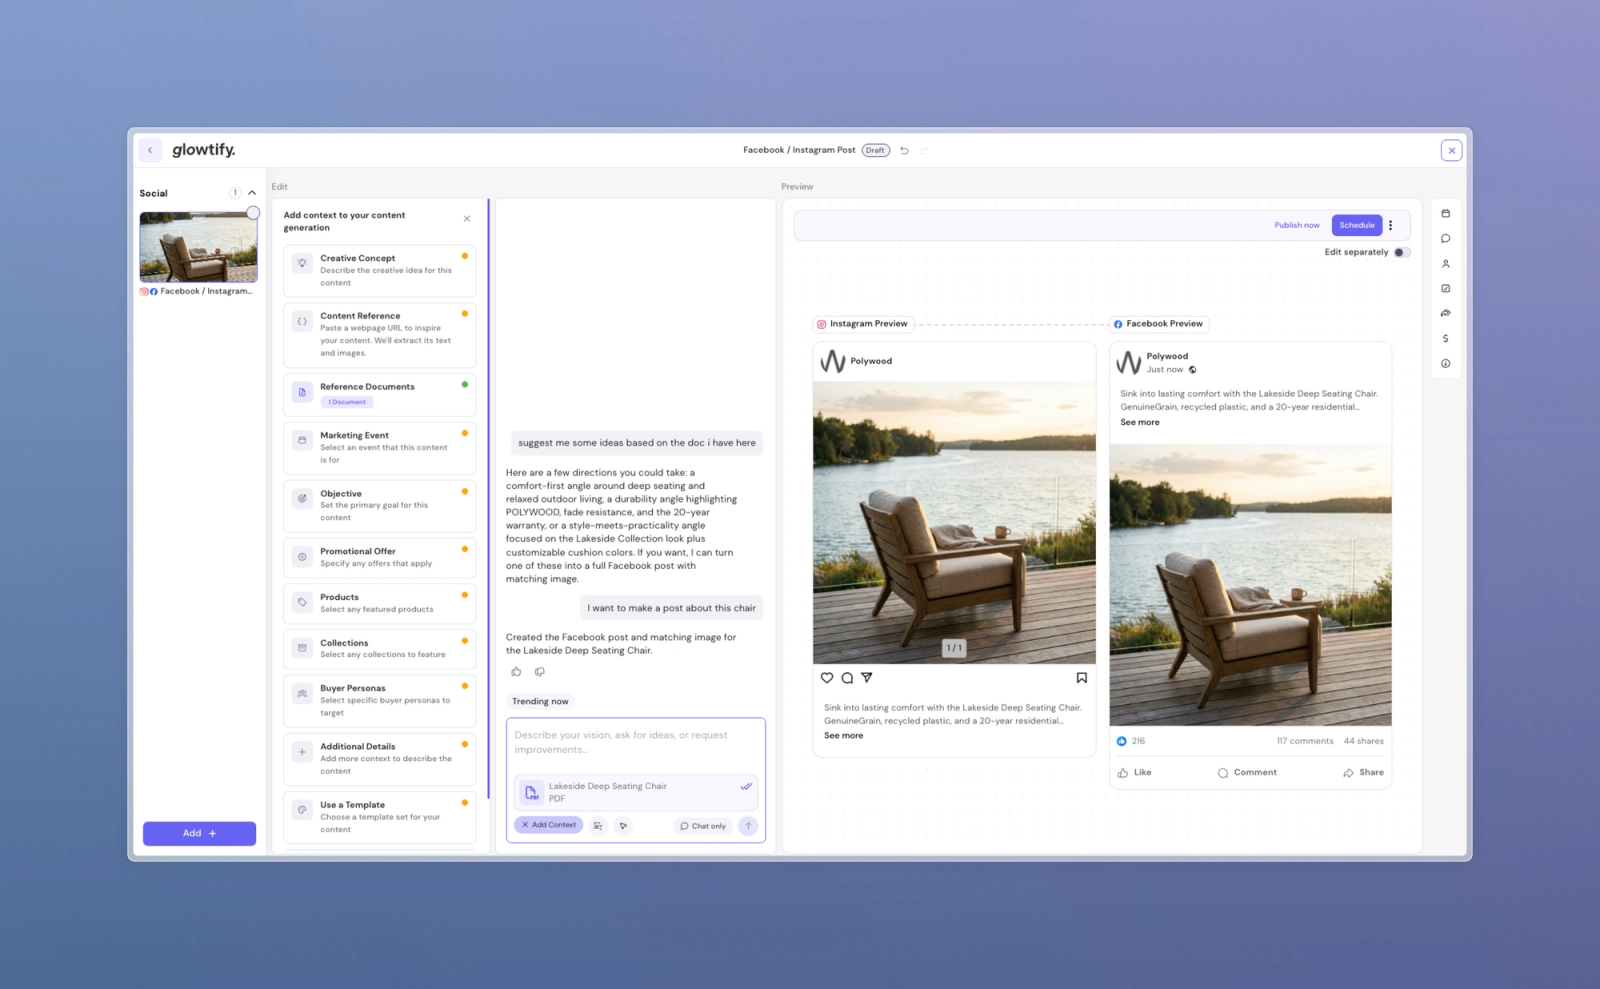Close the editor with the top-right X

[1451, 150]
